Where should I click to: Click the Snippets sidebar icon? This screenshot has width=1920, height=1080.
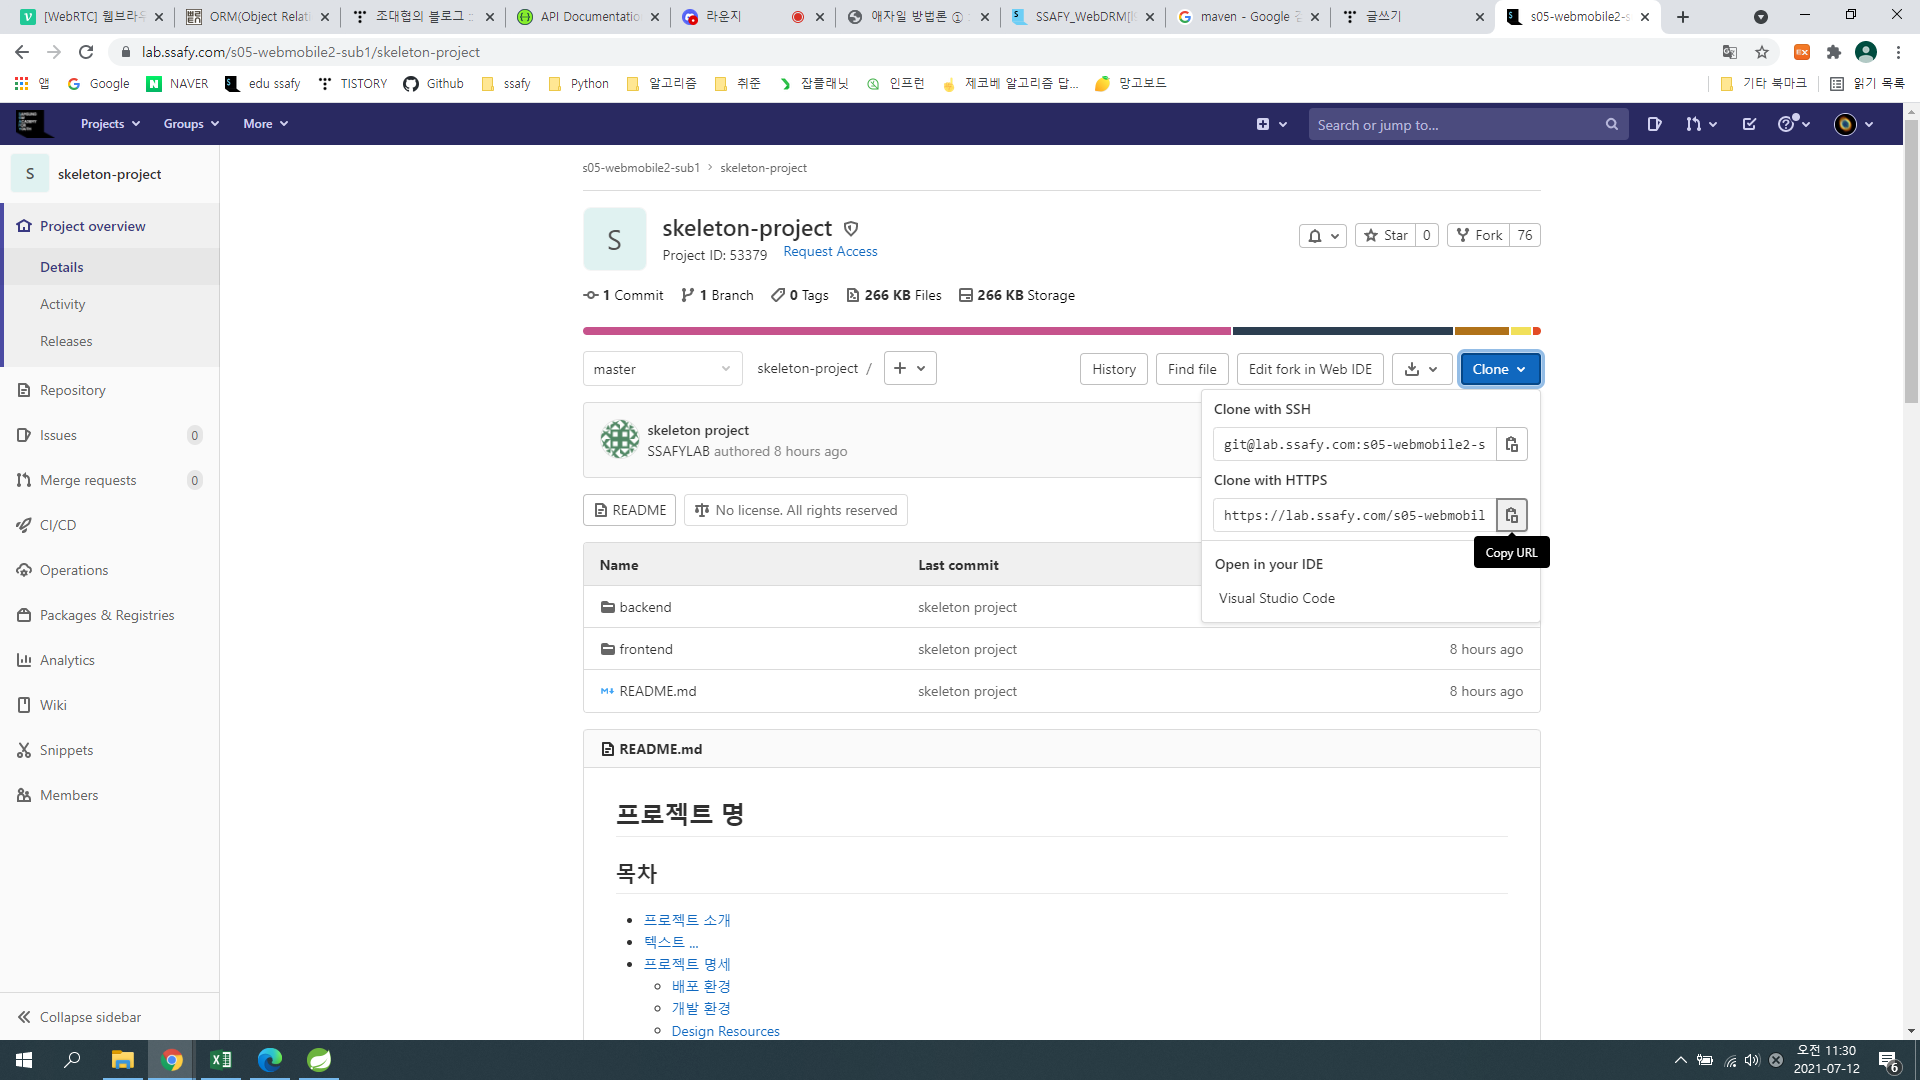coord(24,750)
